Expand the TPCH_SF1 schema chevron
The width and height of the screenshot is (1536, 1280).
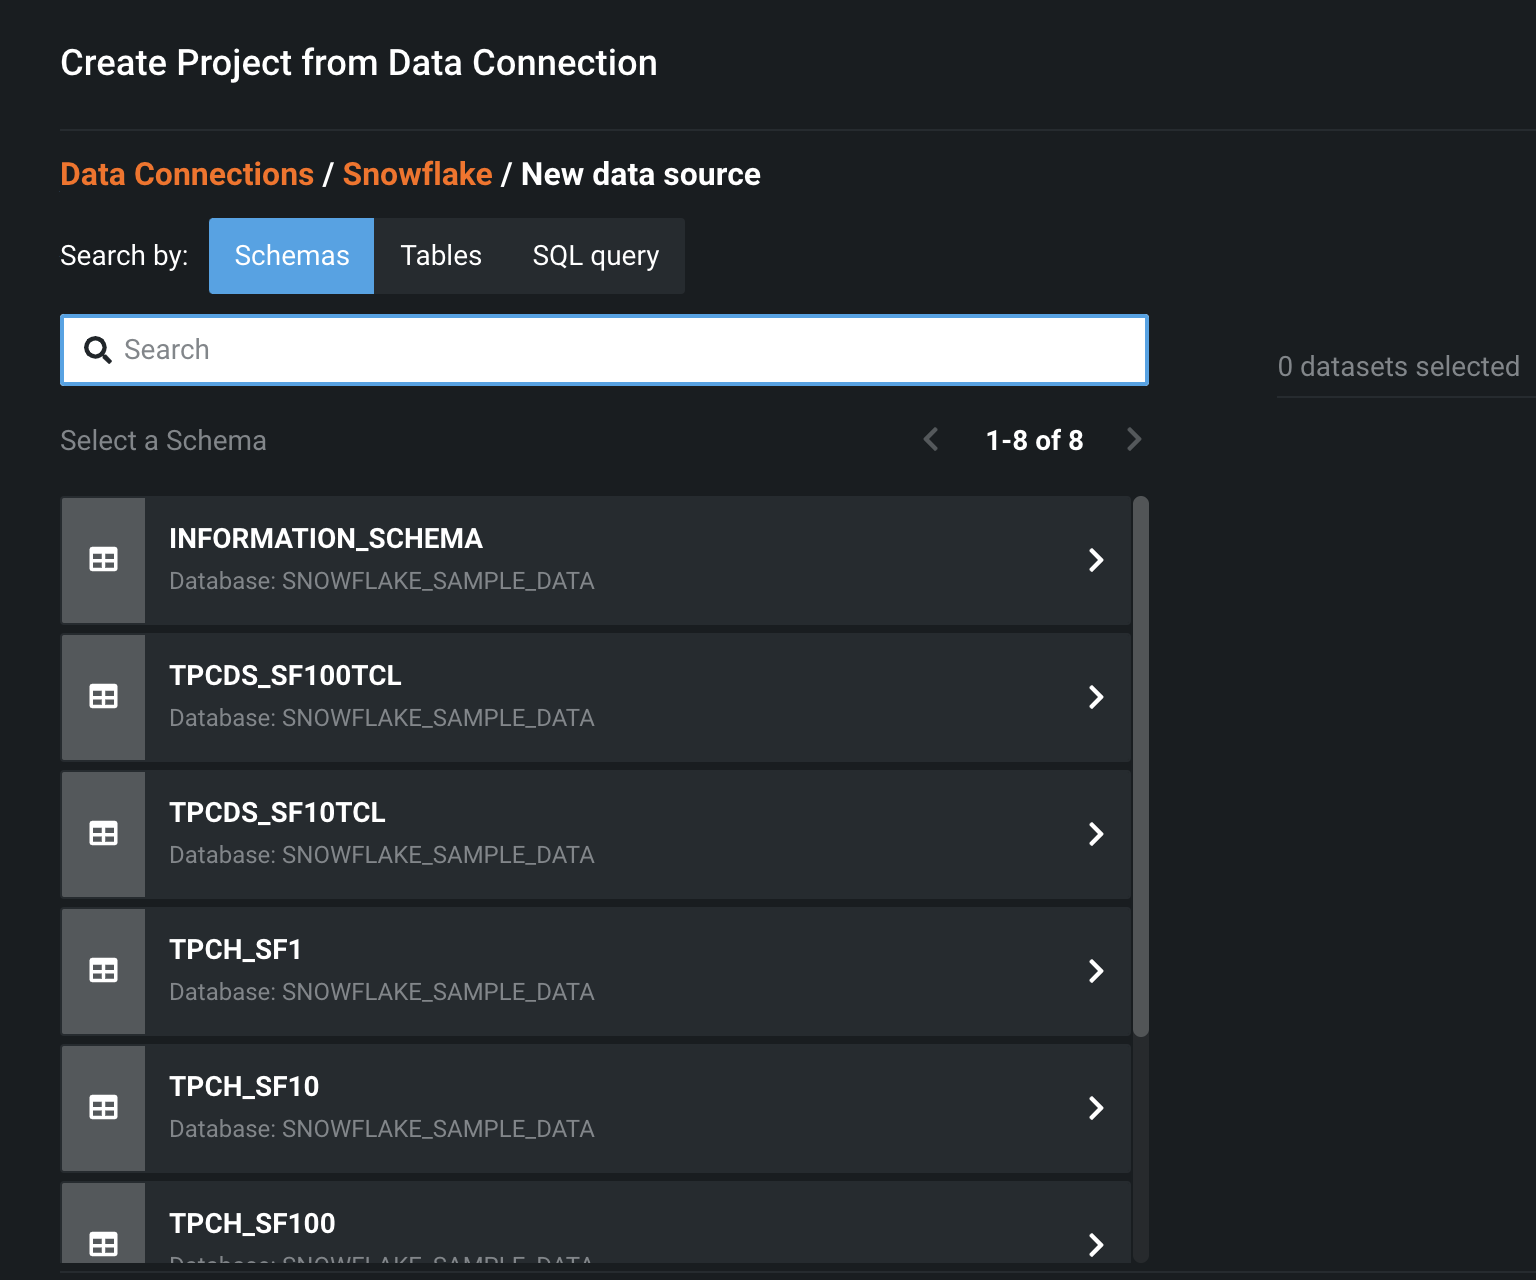coord(1096,971)
